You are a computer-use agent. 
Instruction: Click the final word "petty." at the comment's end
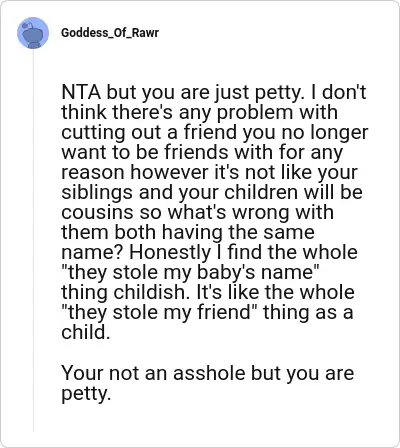(85, 393)
